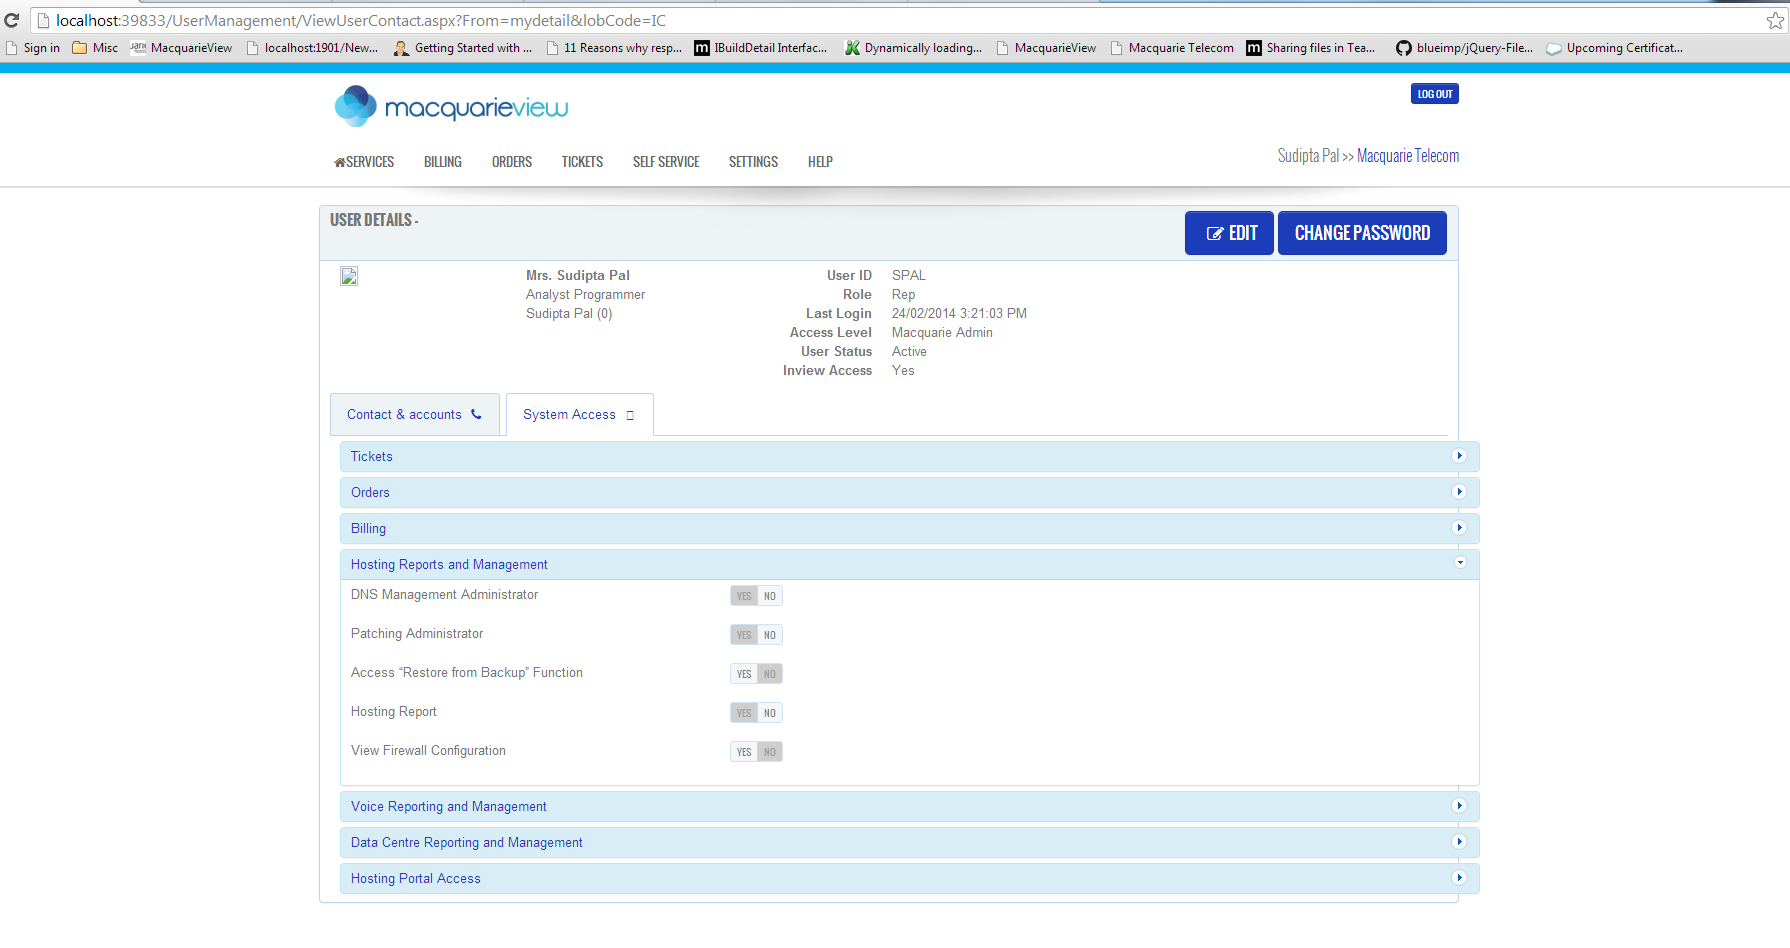Click the macquarieview logo
This screenshot has width=1790, height=948.
pos(451,106)
